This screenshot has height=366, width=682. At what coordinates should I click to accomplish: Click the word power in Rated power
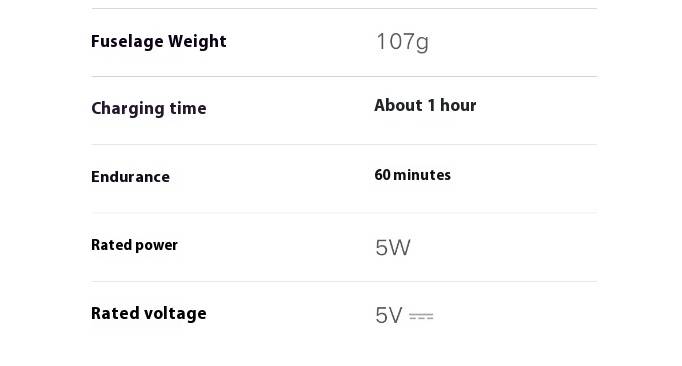point(156,246)
